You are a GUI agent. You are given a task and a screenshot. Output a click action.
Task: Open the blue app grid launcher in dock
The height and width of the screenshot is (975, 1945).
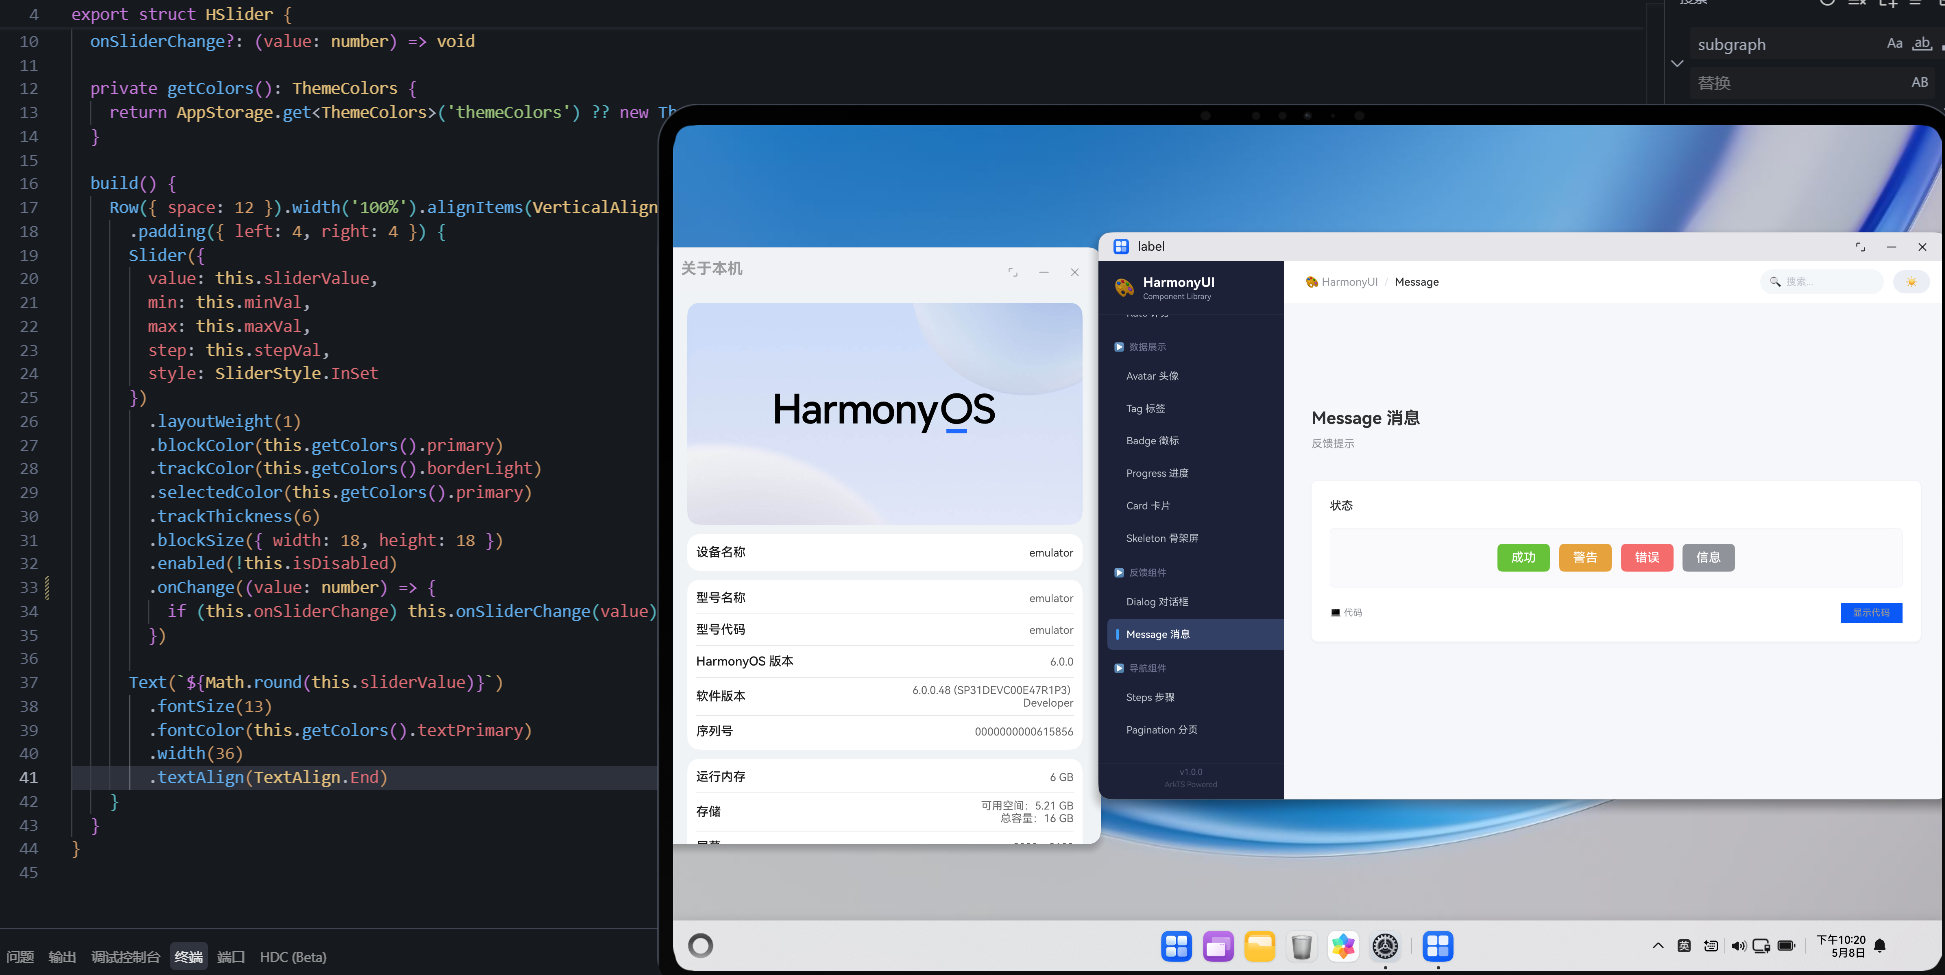coord(1177,946)
